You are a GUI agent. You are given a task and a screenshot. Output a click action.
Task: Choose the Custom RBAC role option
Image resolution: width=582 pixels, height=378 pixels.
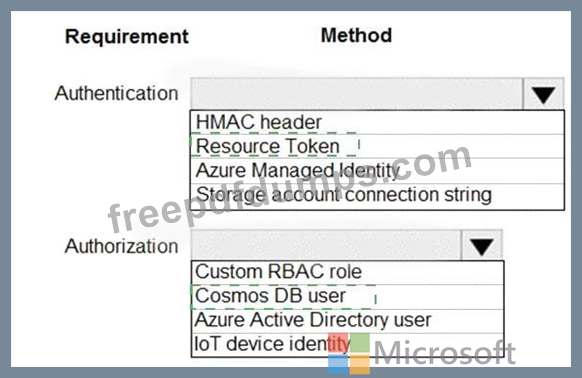pyautogui.click(x=347, y=273)
